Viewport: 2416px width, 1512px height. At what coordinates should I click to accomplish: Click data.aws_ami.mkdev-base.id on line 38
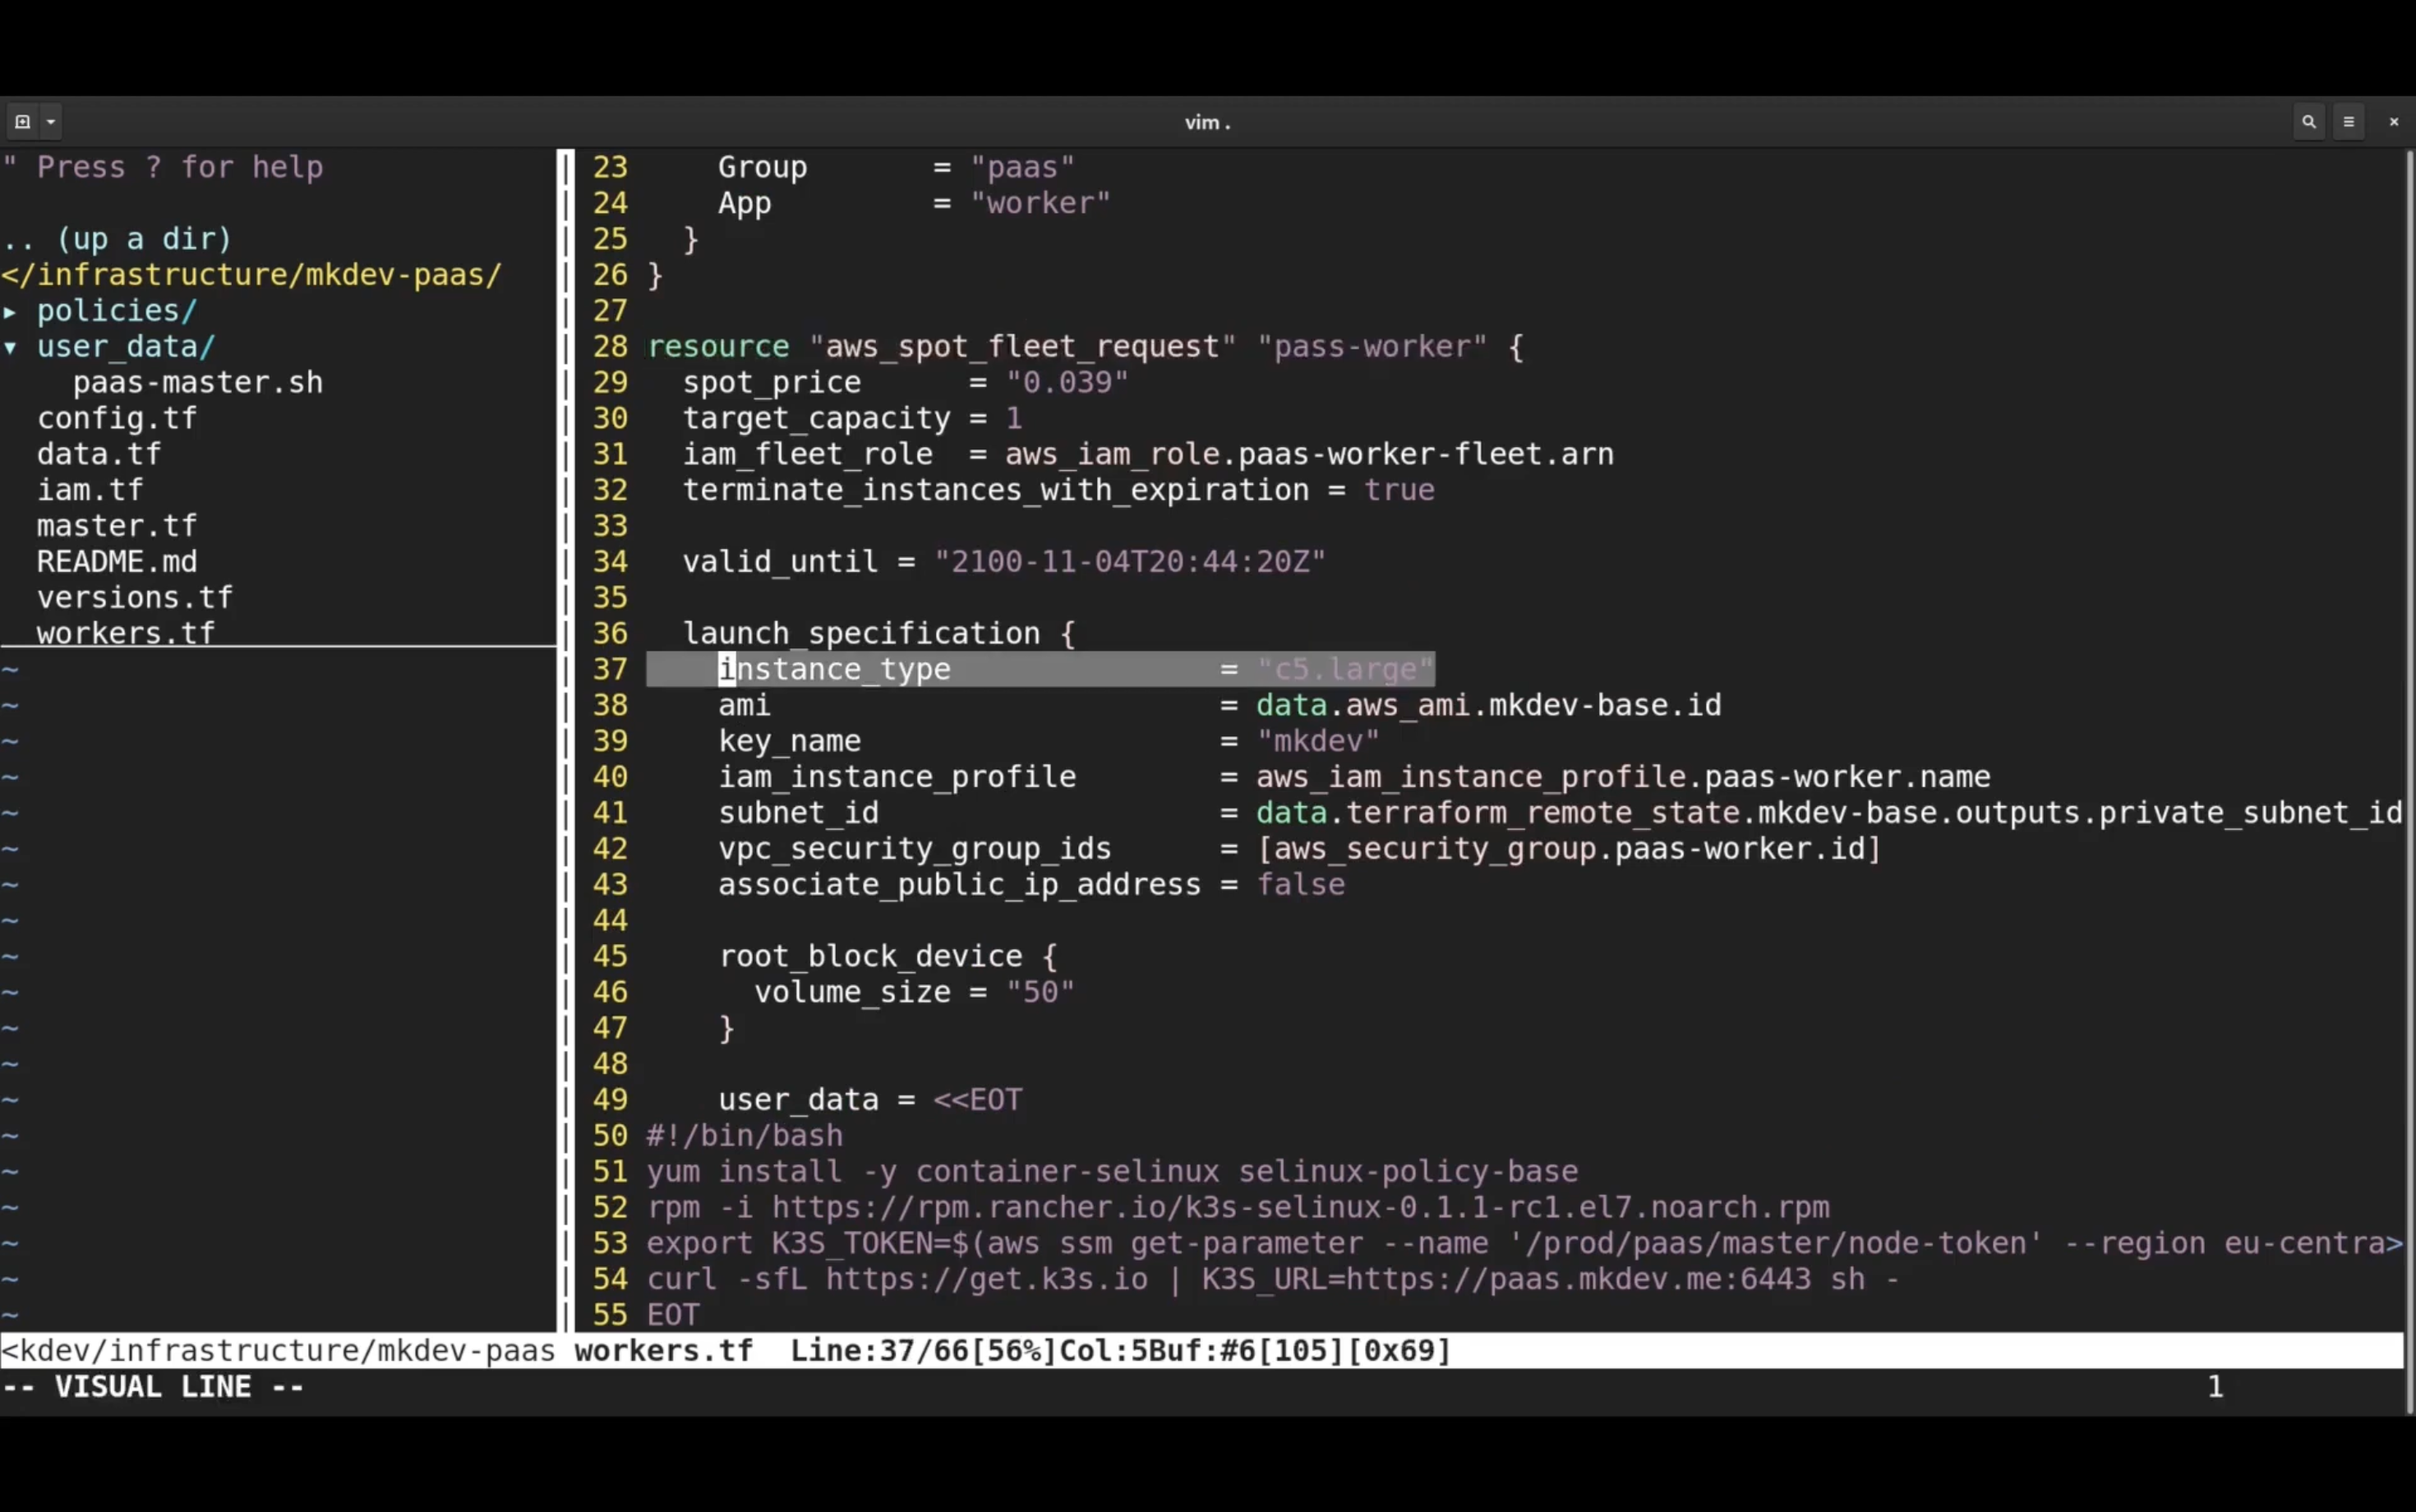coord(1488,705)
